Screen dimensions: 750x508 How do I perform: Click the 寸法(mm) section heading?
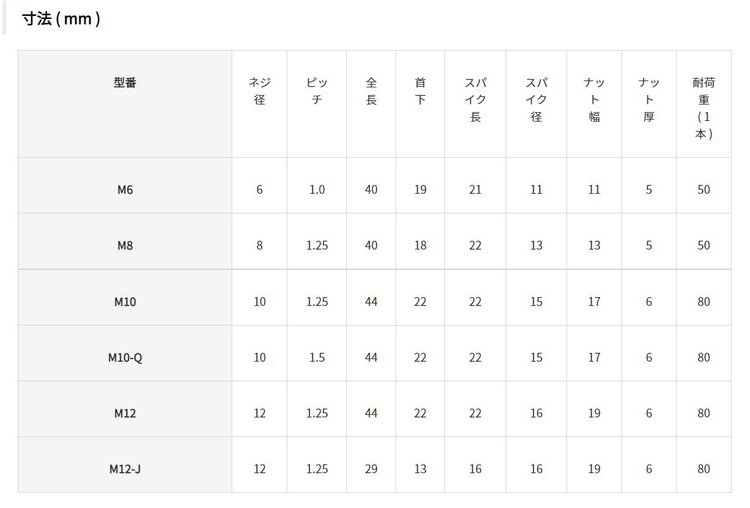(61, 19)
